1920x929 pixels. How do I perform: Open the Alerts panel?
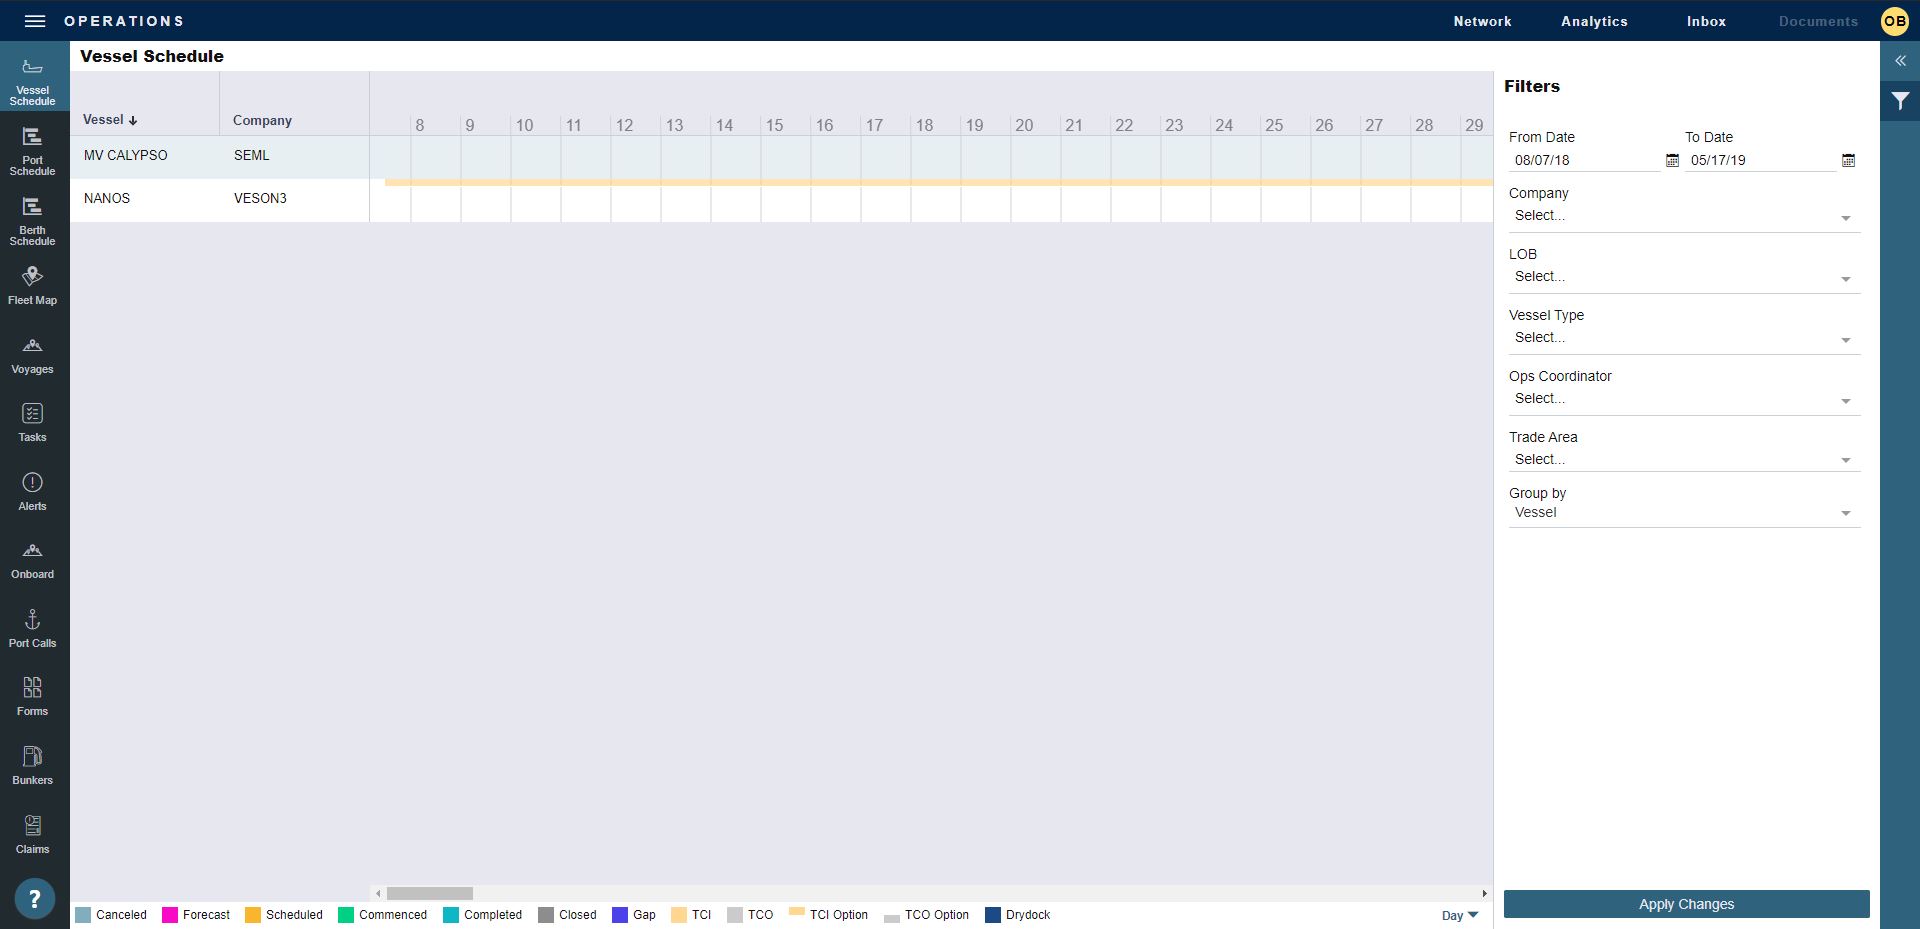pos(33,492)
